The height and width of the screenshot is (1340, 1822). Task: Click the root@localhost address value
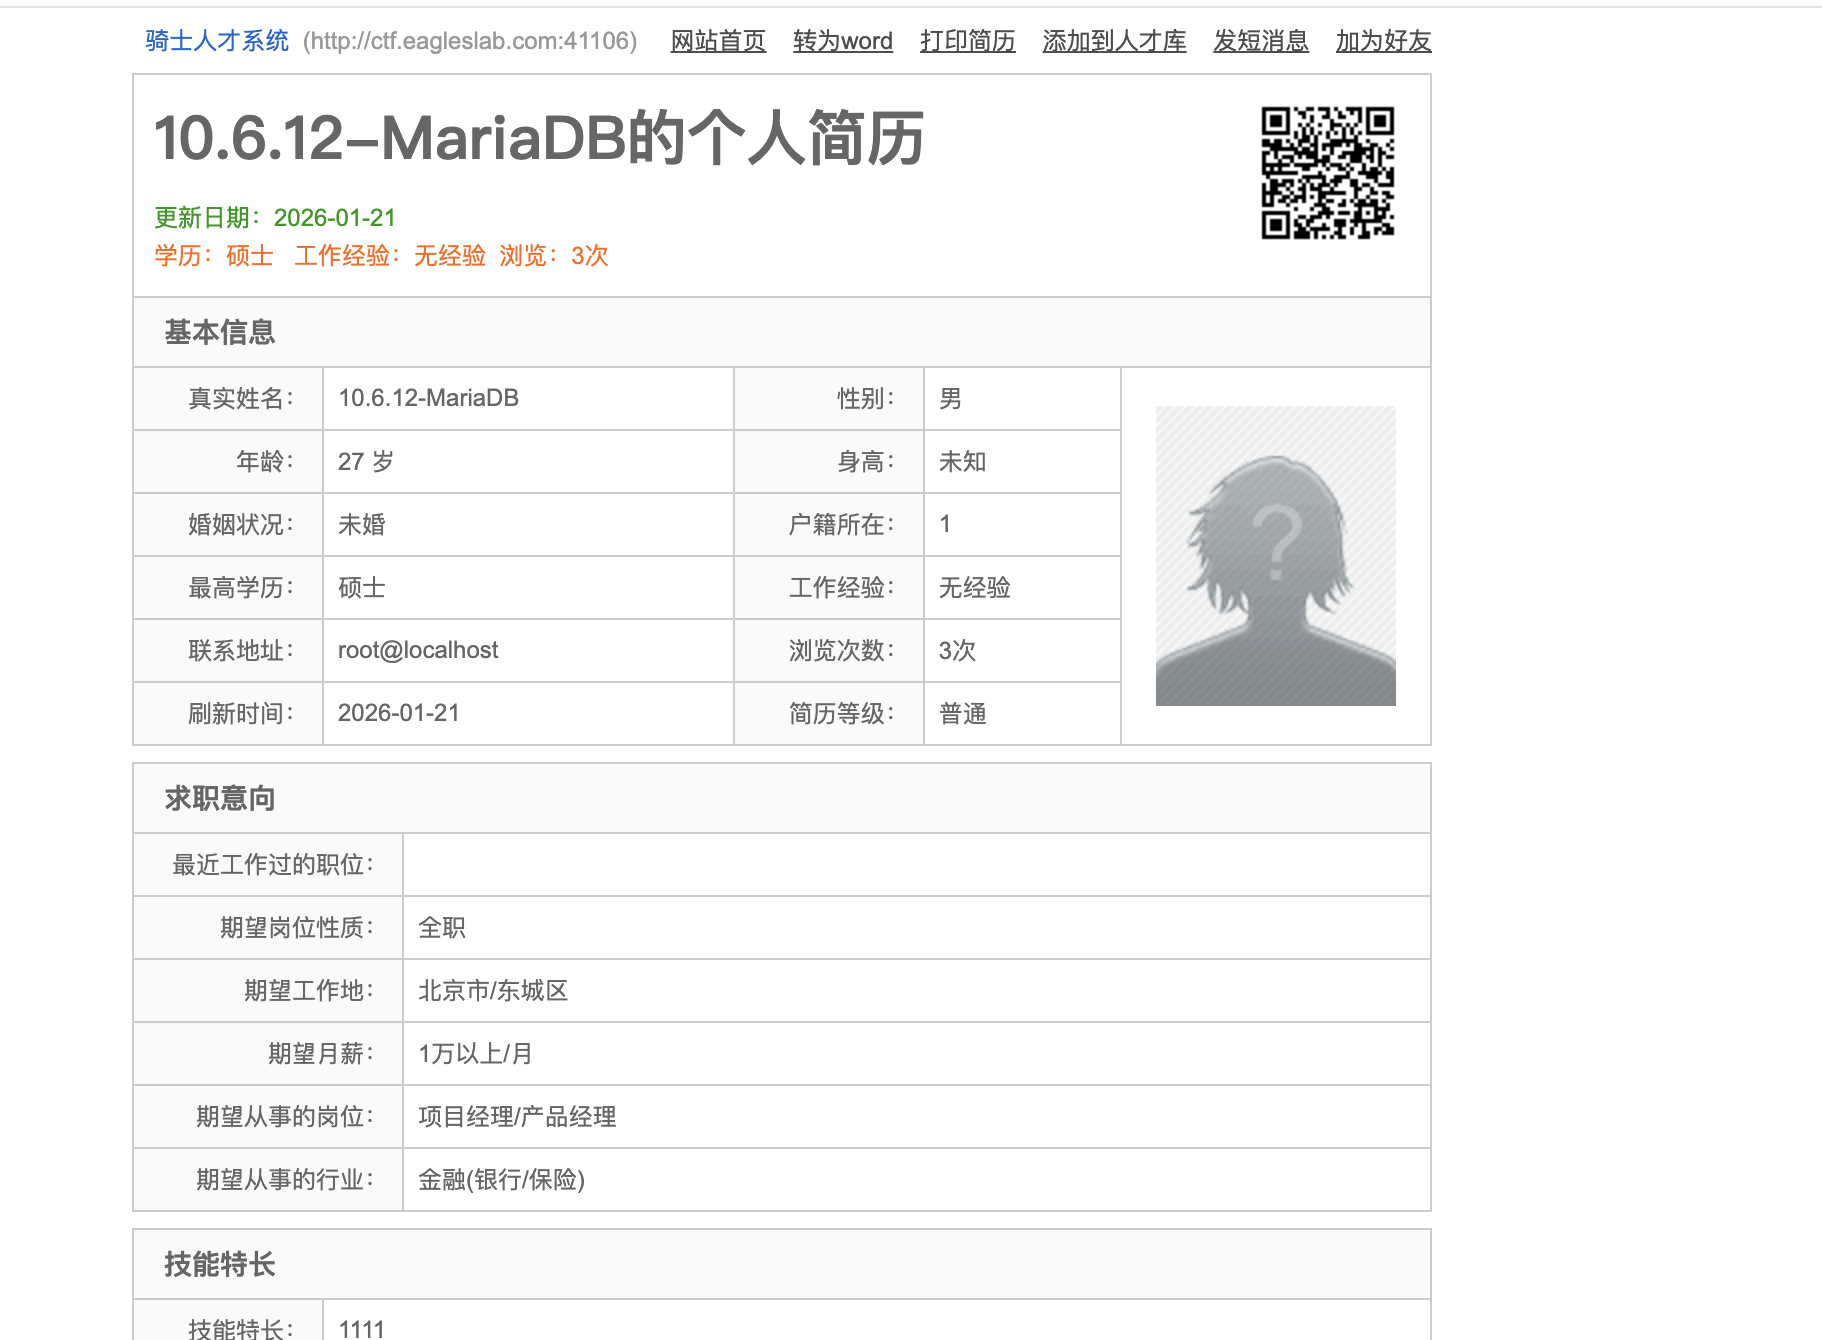418,650
